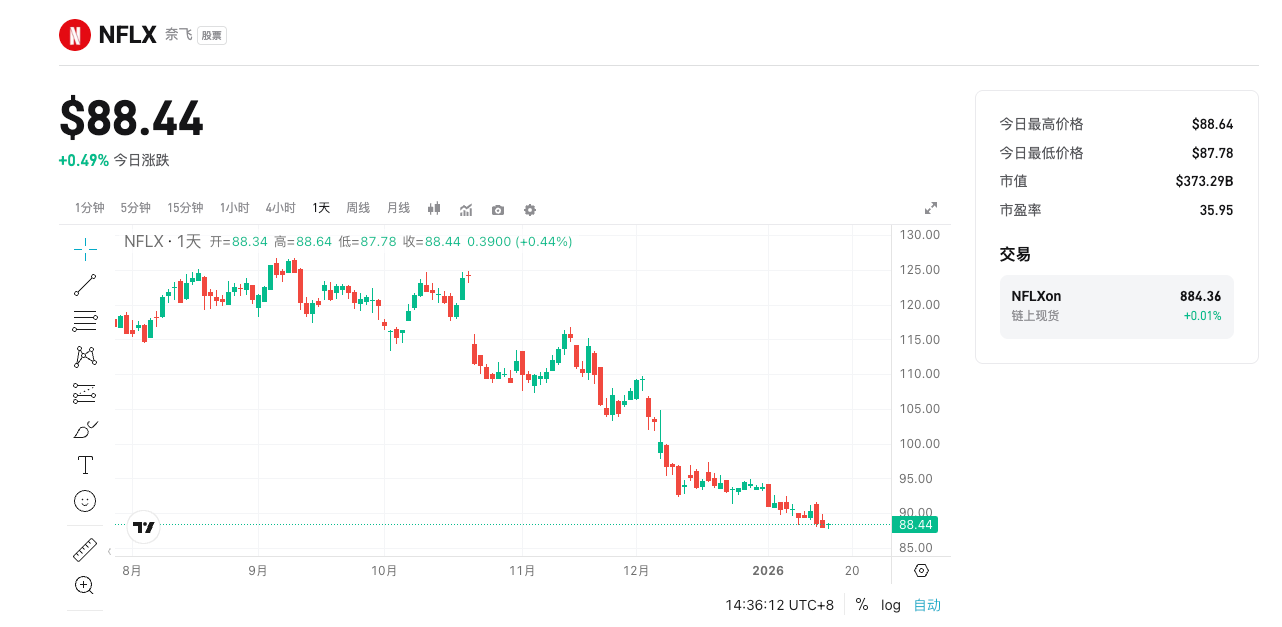Click the zoom in magnifier tool
Viewport: 1282px width, 627px height.
click(85, 585)
